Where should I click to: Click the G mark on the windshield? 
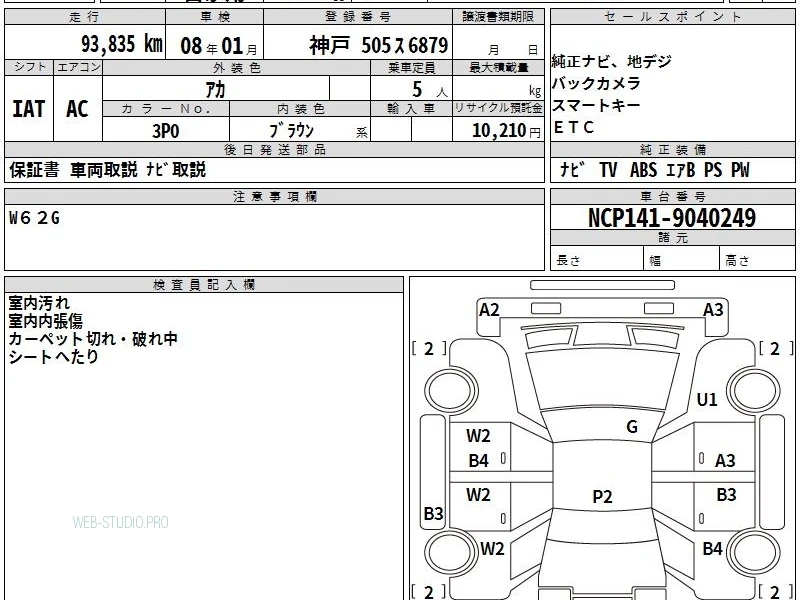632,427
